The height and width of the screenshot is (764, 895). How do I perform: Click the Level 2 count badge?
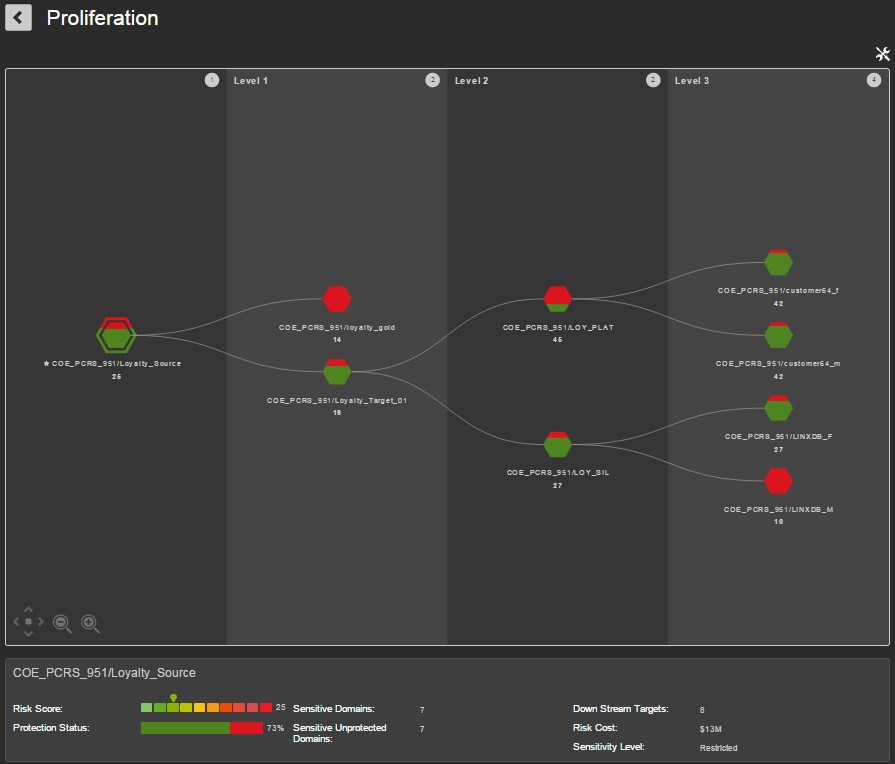[x=653, y=80]
